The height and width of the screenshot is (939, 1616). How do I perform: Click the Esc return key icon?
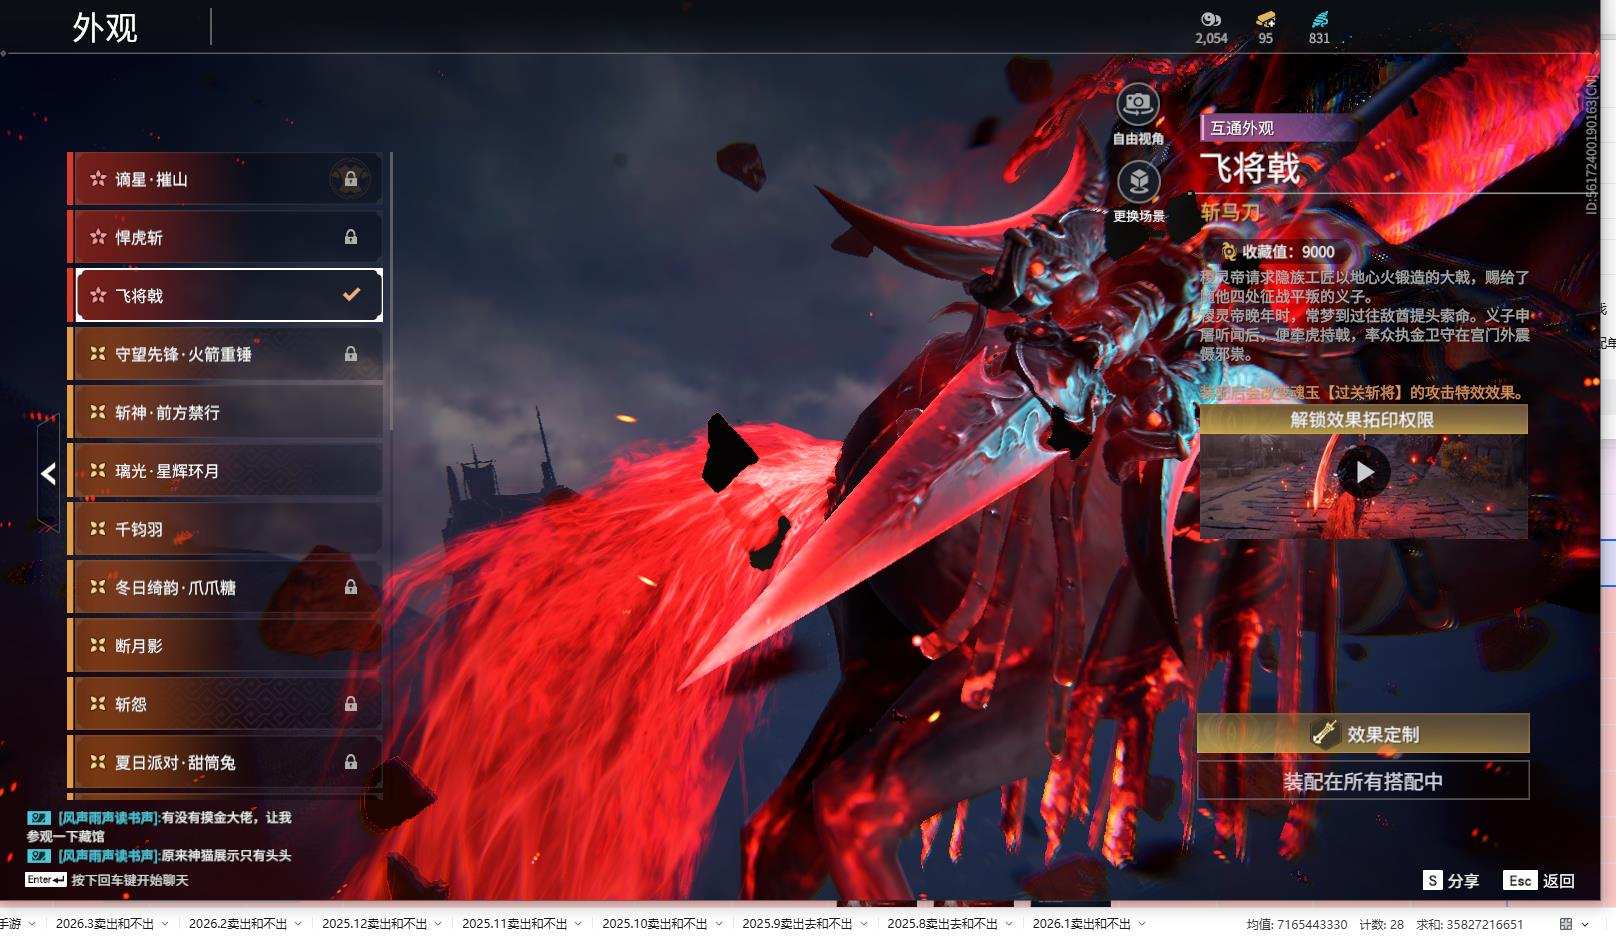point(1520,880)
